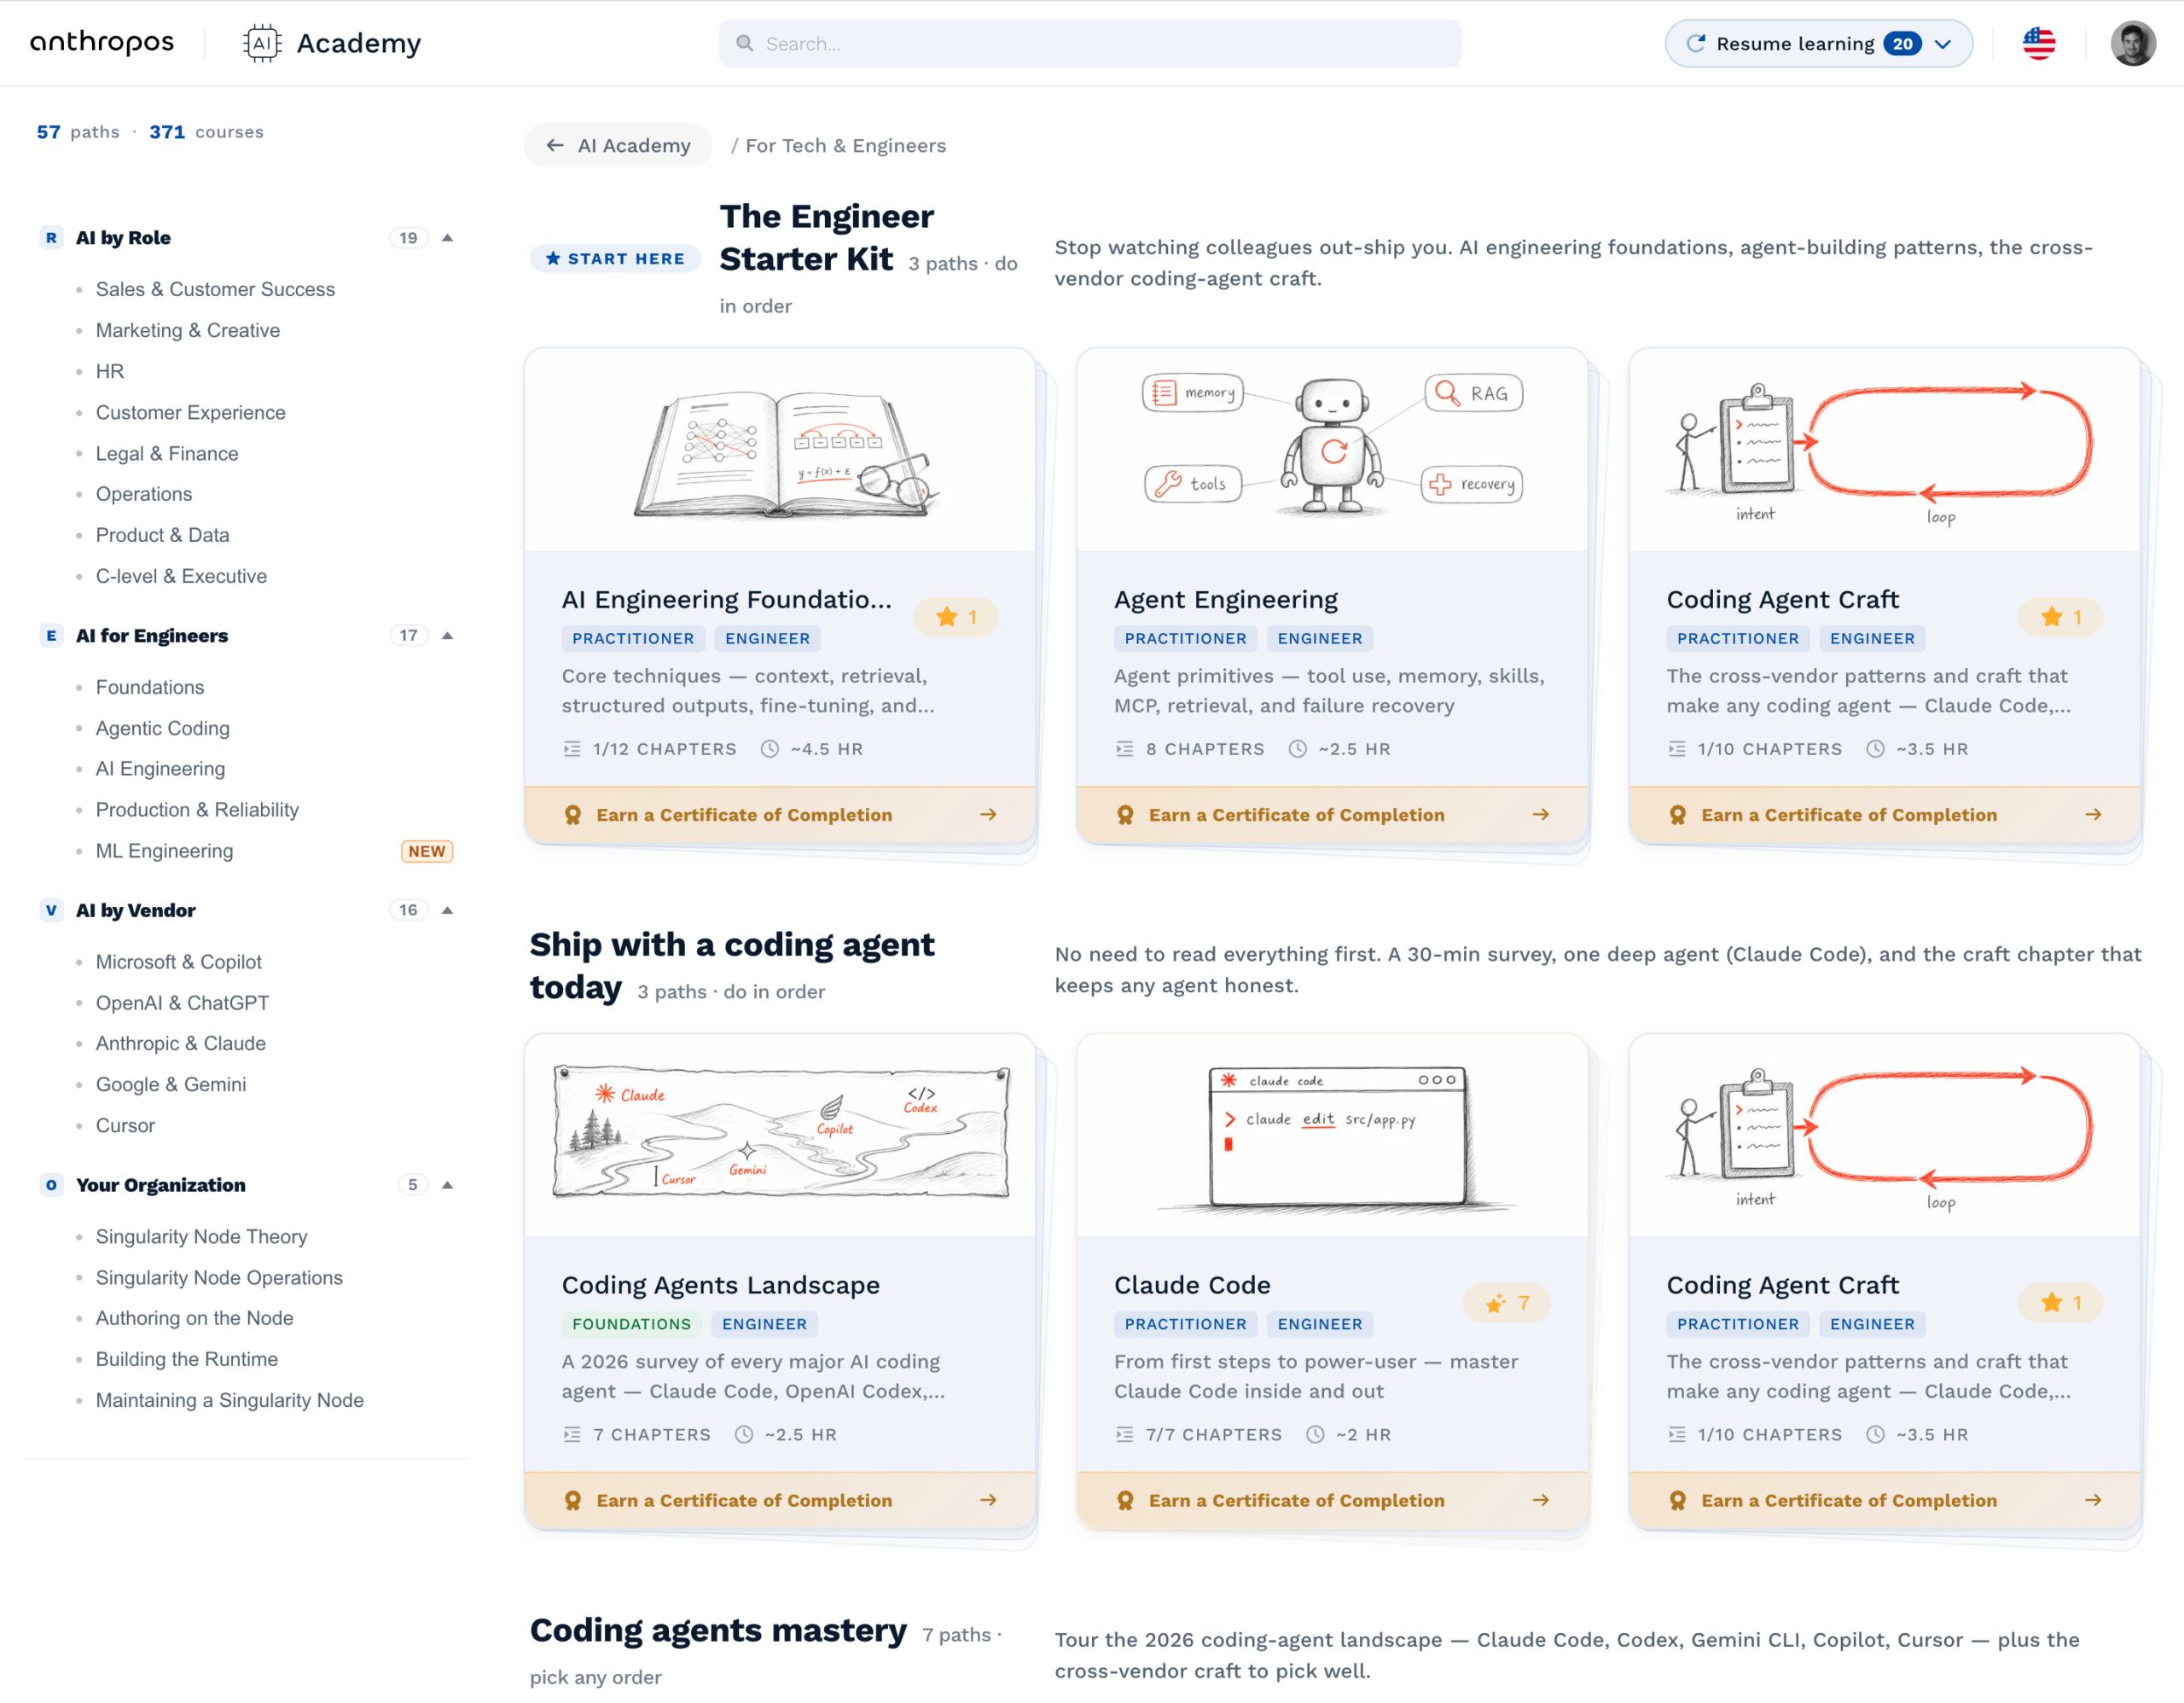Image resolution: width=2184 pixels, height=1703 pixels.
Task: Click the PRACTITIONER tag on Agent Engineering
Action: [1185, 638]
